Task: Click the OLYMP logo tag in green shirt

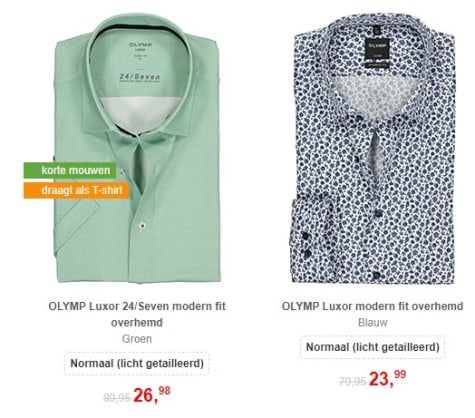Action: pos(140,45)
